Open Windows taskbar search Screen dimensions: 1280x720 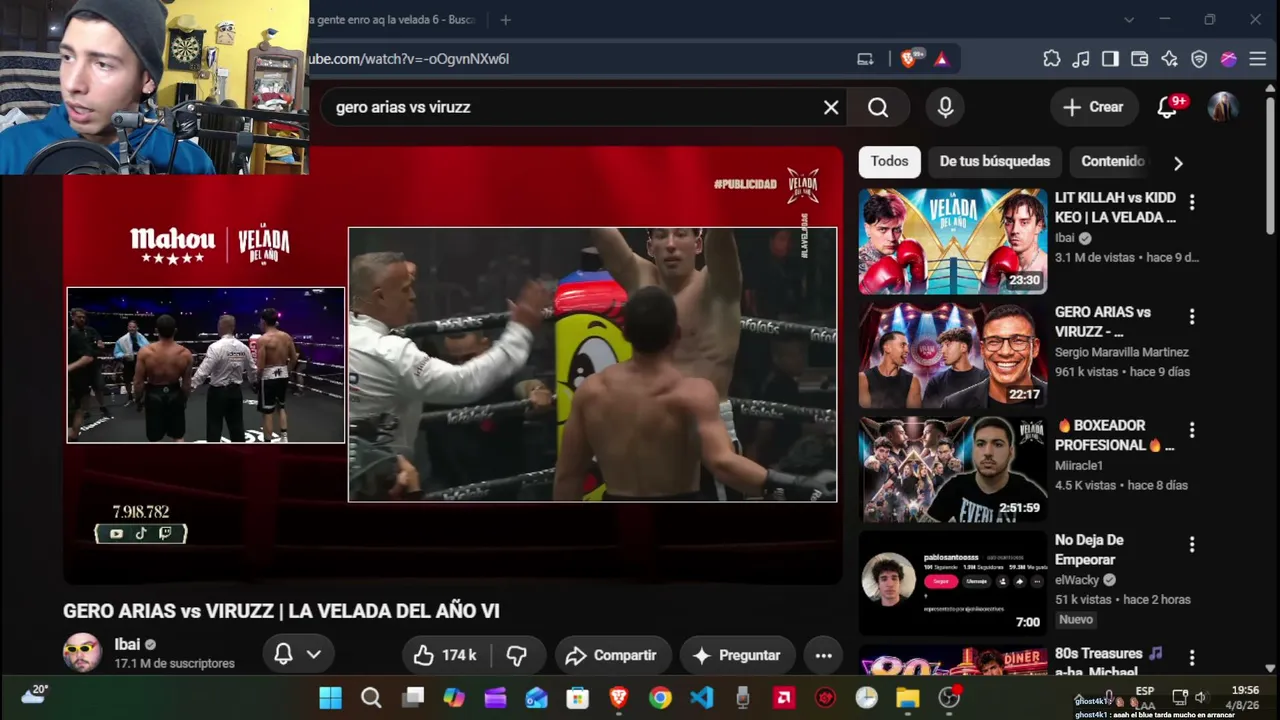(x=371, y=697)
